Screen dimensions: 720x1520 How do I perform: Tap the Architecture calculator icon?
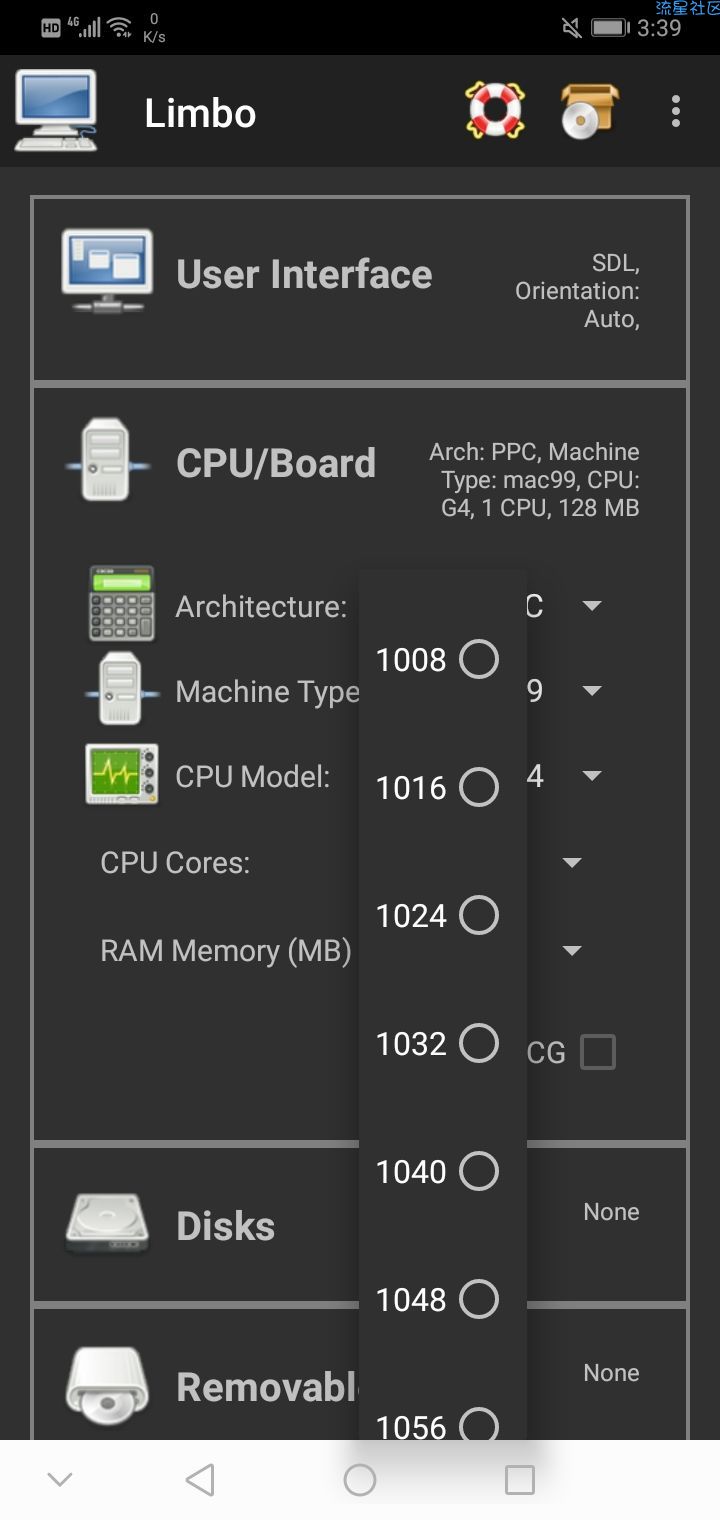point(122,604)
